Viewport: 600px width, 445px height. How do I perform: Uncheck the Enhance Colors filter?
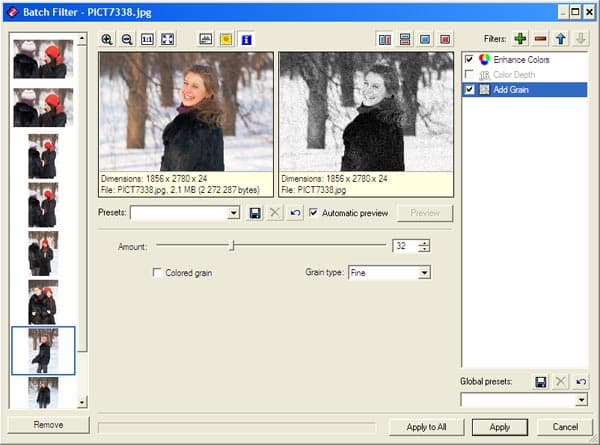(x=469, y=59)
